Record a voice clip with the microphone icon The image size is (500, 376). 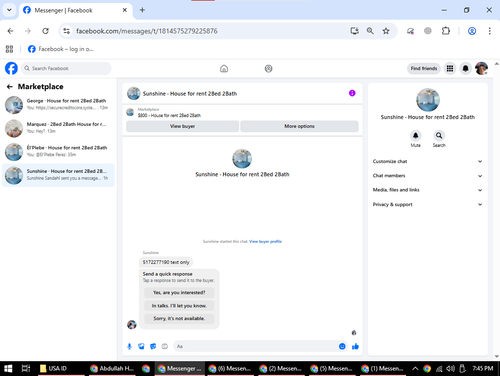pos(129,346)
